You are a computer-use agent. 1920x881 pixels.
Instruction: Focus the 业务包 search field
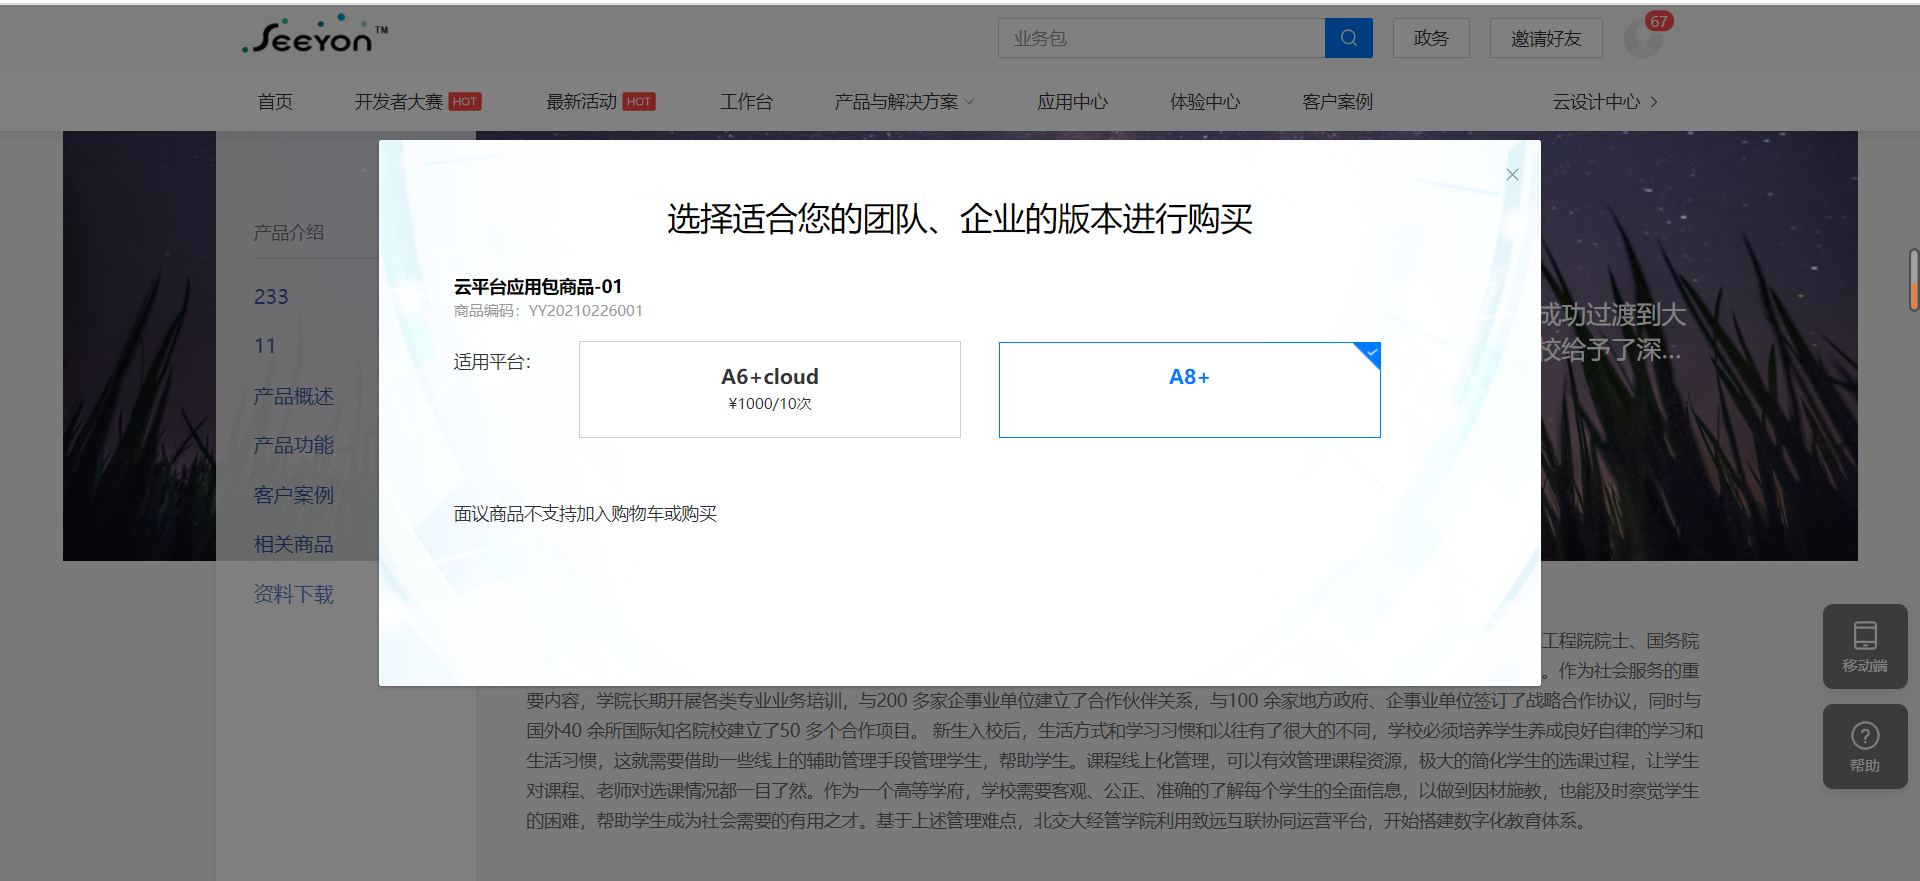point(1161,38)
